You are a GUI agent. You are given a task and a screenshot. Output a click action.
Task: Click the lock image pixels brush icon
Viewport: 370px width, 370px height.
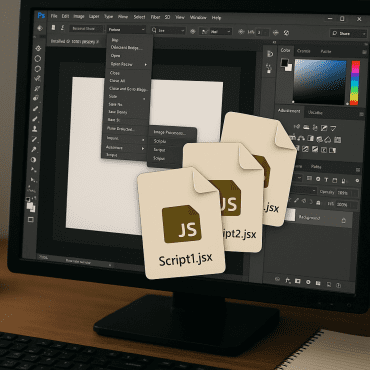click(296, 200)
